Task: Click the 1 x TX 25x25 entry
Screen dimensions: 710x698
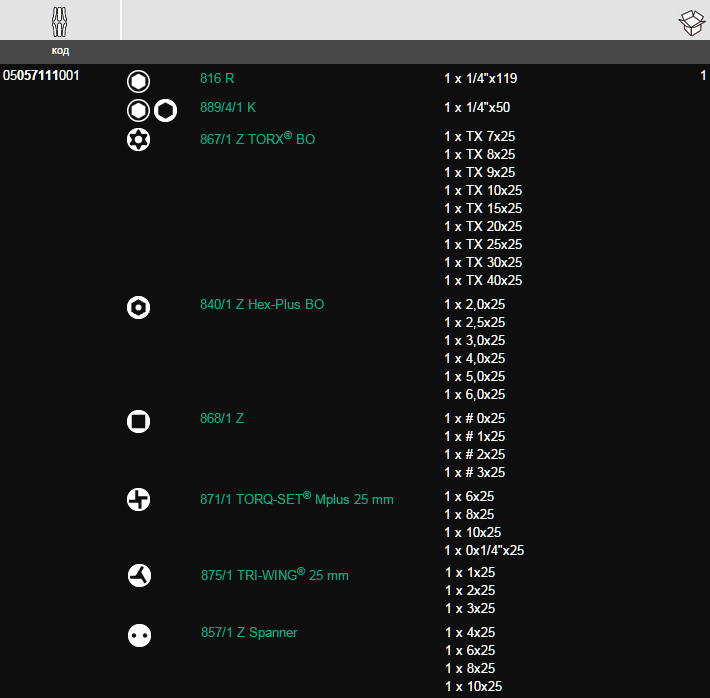Action: coord(483,245)
